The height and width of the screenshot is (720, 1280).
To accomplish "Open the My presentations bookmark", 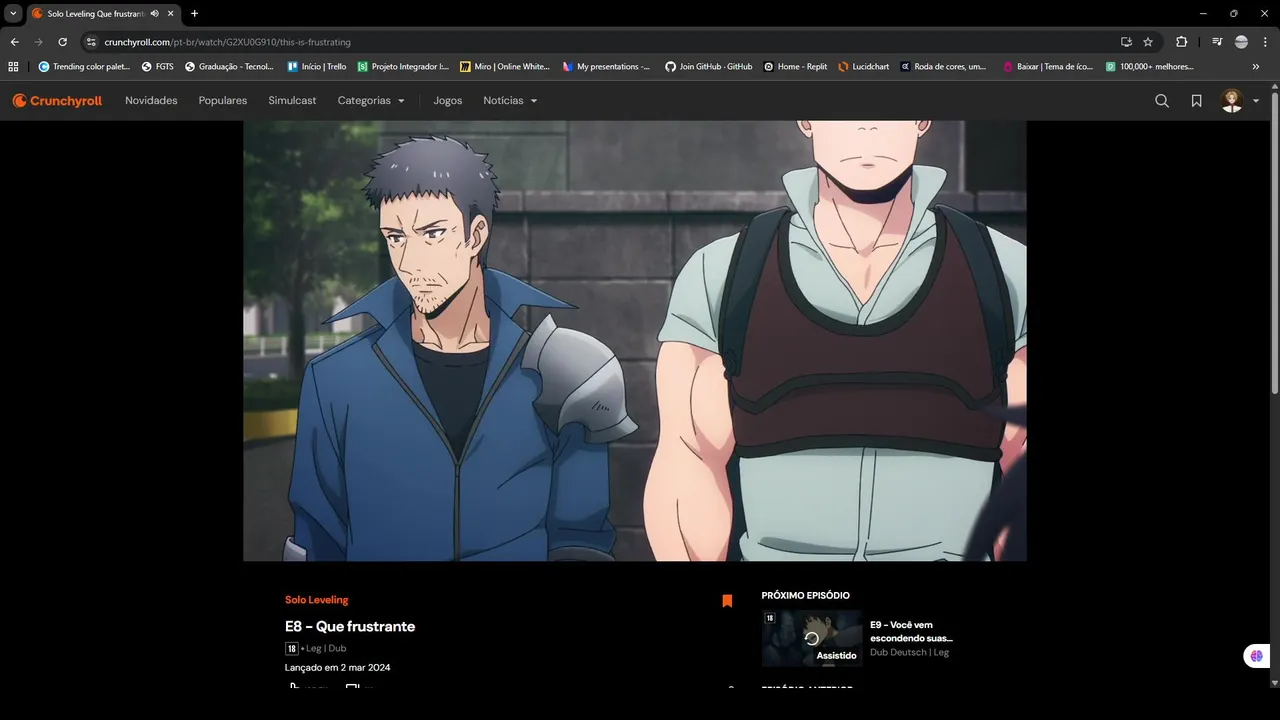I will [607, 67].
